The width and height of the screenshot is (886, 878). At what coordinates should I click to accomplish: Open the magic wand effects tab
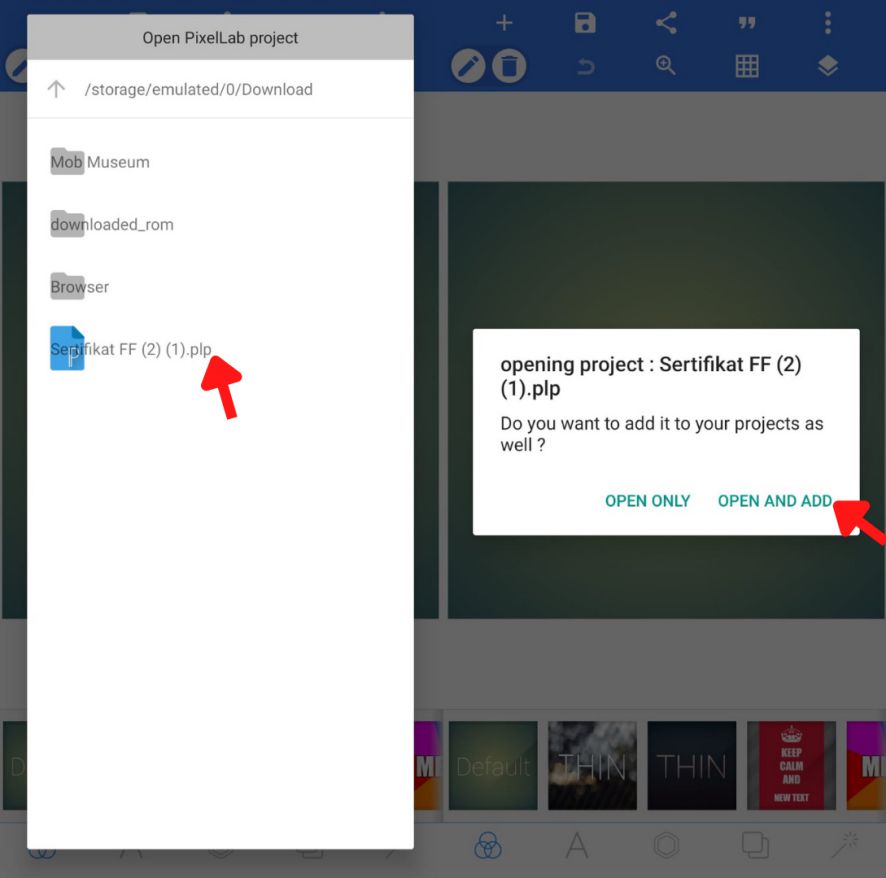click(x=845, y=846)
